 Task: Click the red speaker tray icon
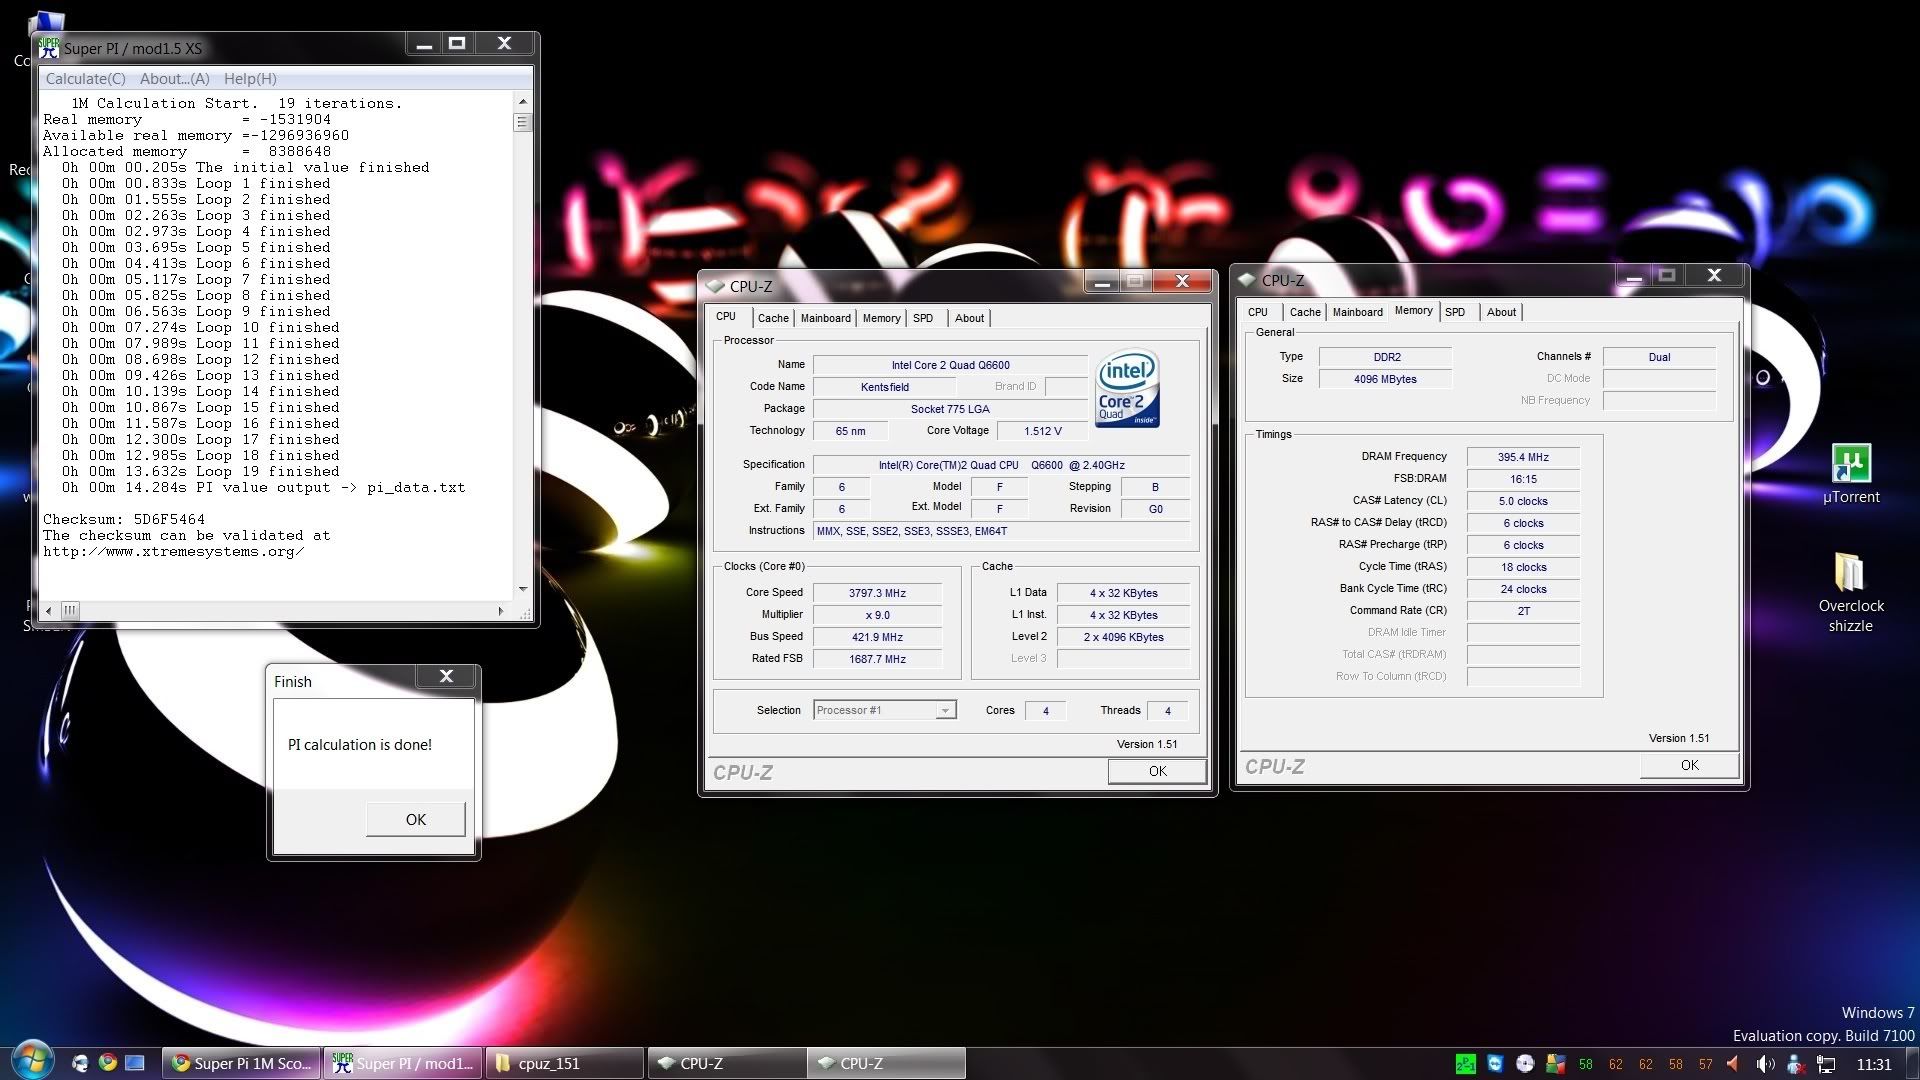coord(1734,1064)
